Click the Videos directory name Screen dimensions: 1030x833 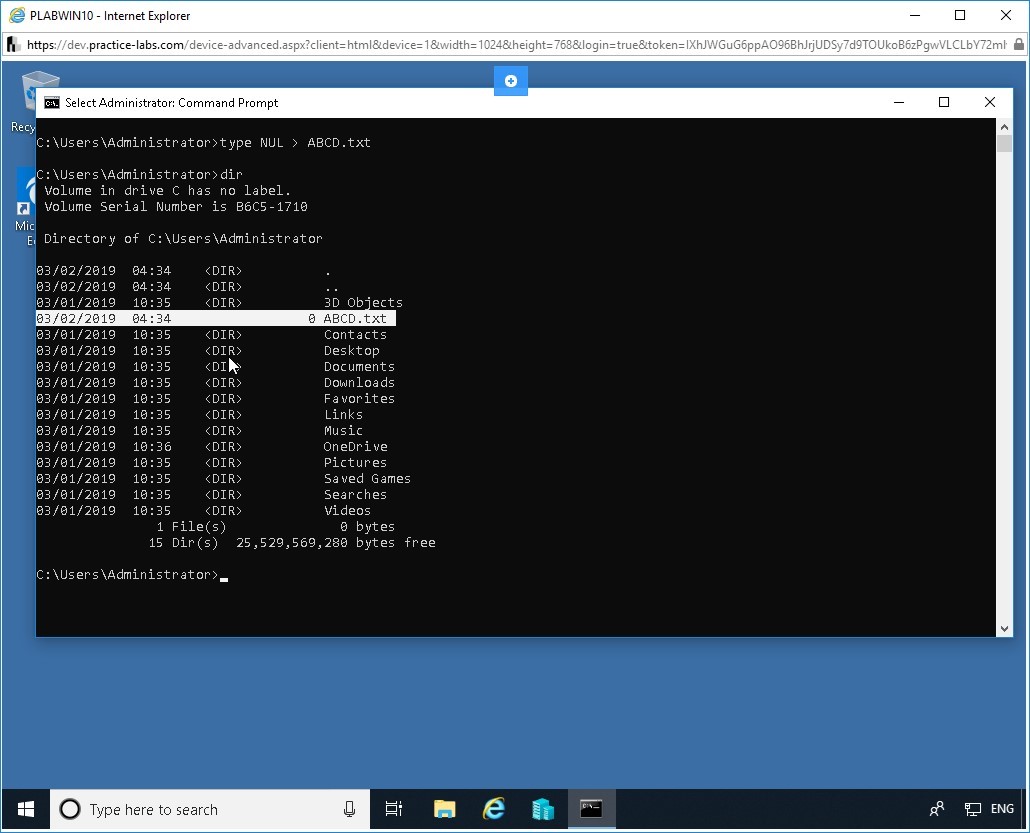point(347,510)
